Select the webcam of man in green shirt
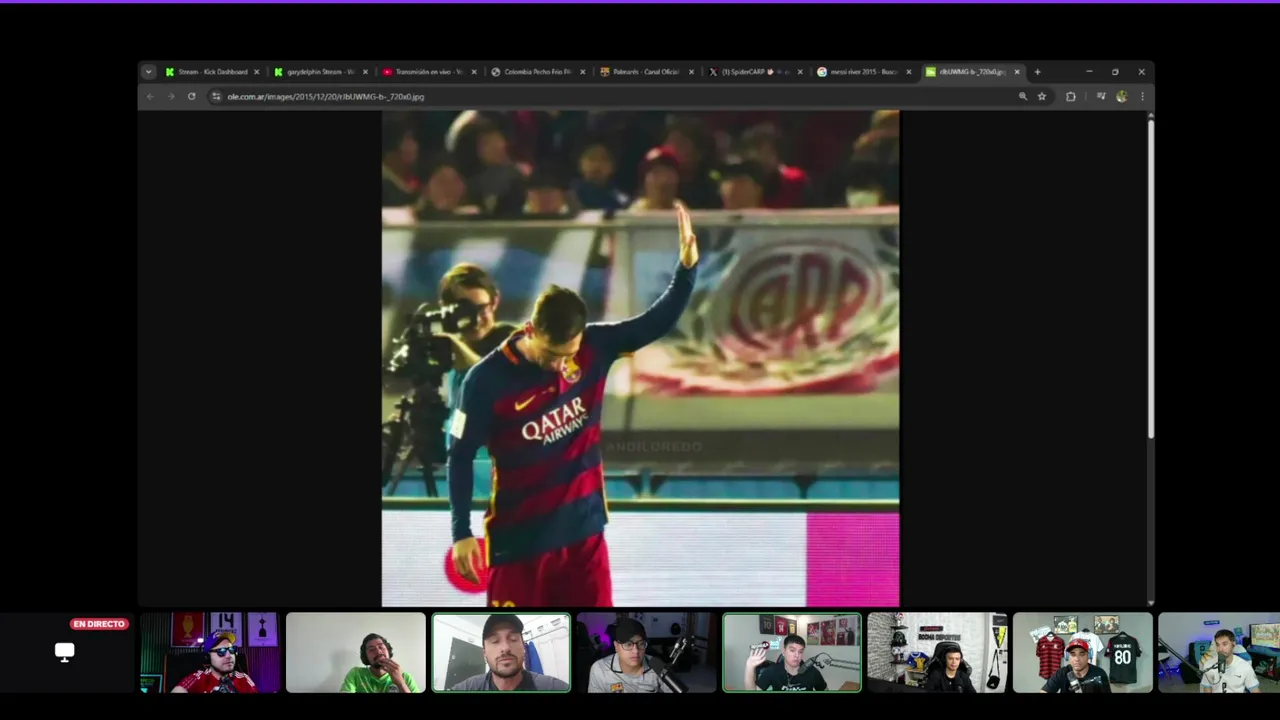The image size is (1280, 720). tap(355, 652)
